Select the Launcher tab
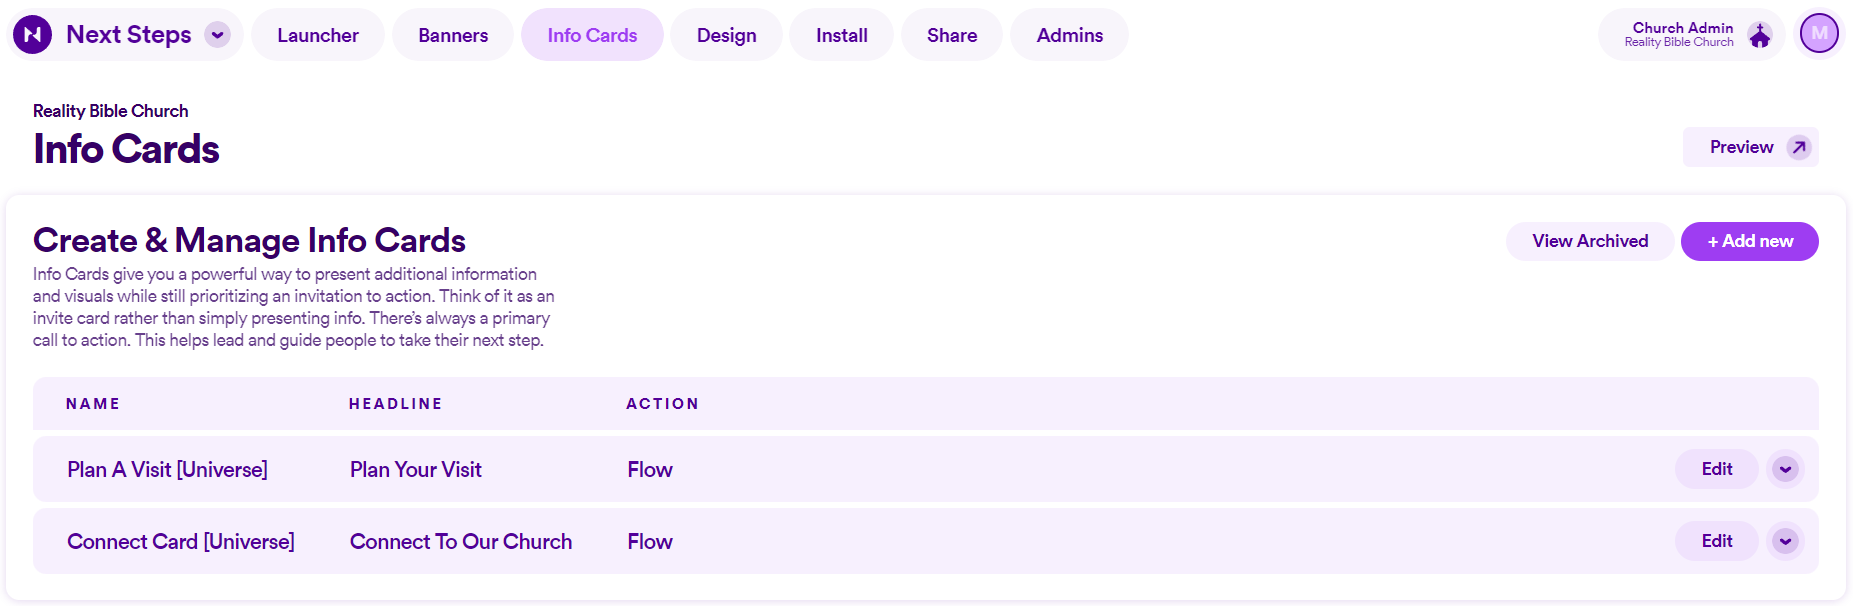Screen dimensions: 1853x606 click(x=317, y=34)
